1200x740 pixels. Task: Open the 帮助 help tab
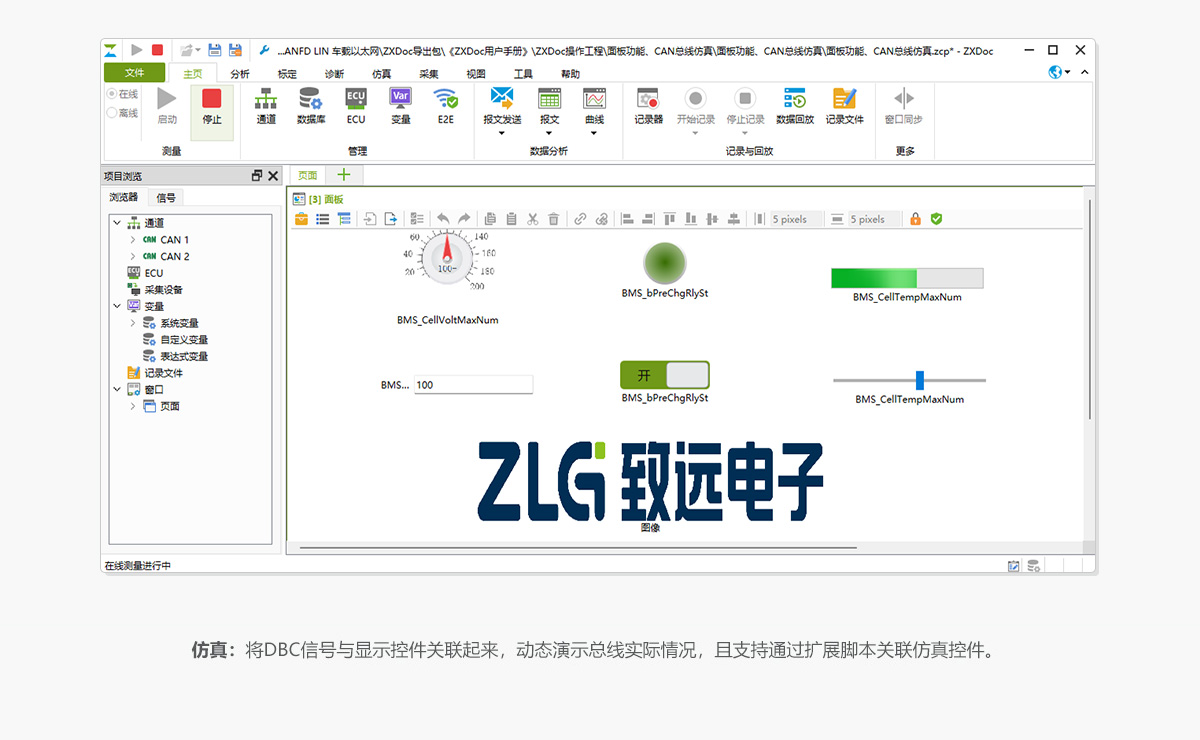pyautogui.click(x=570, y=74)
